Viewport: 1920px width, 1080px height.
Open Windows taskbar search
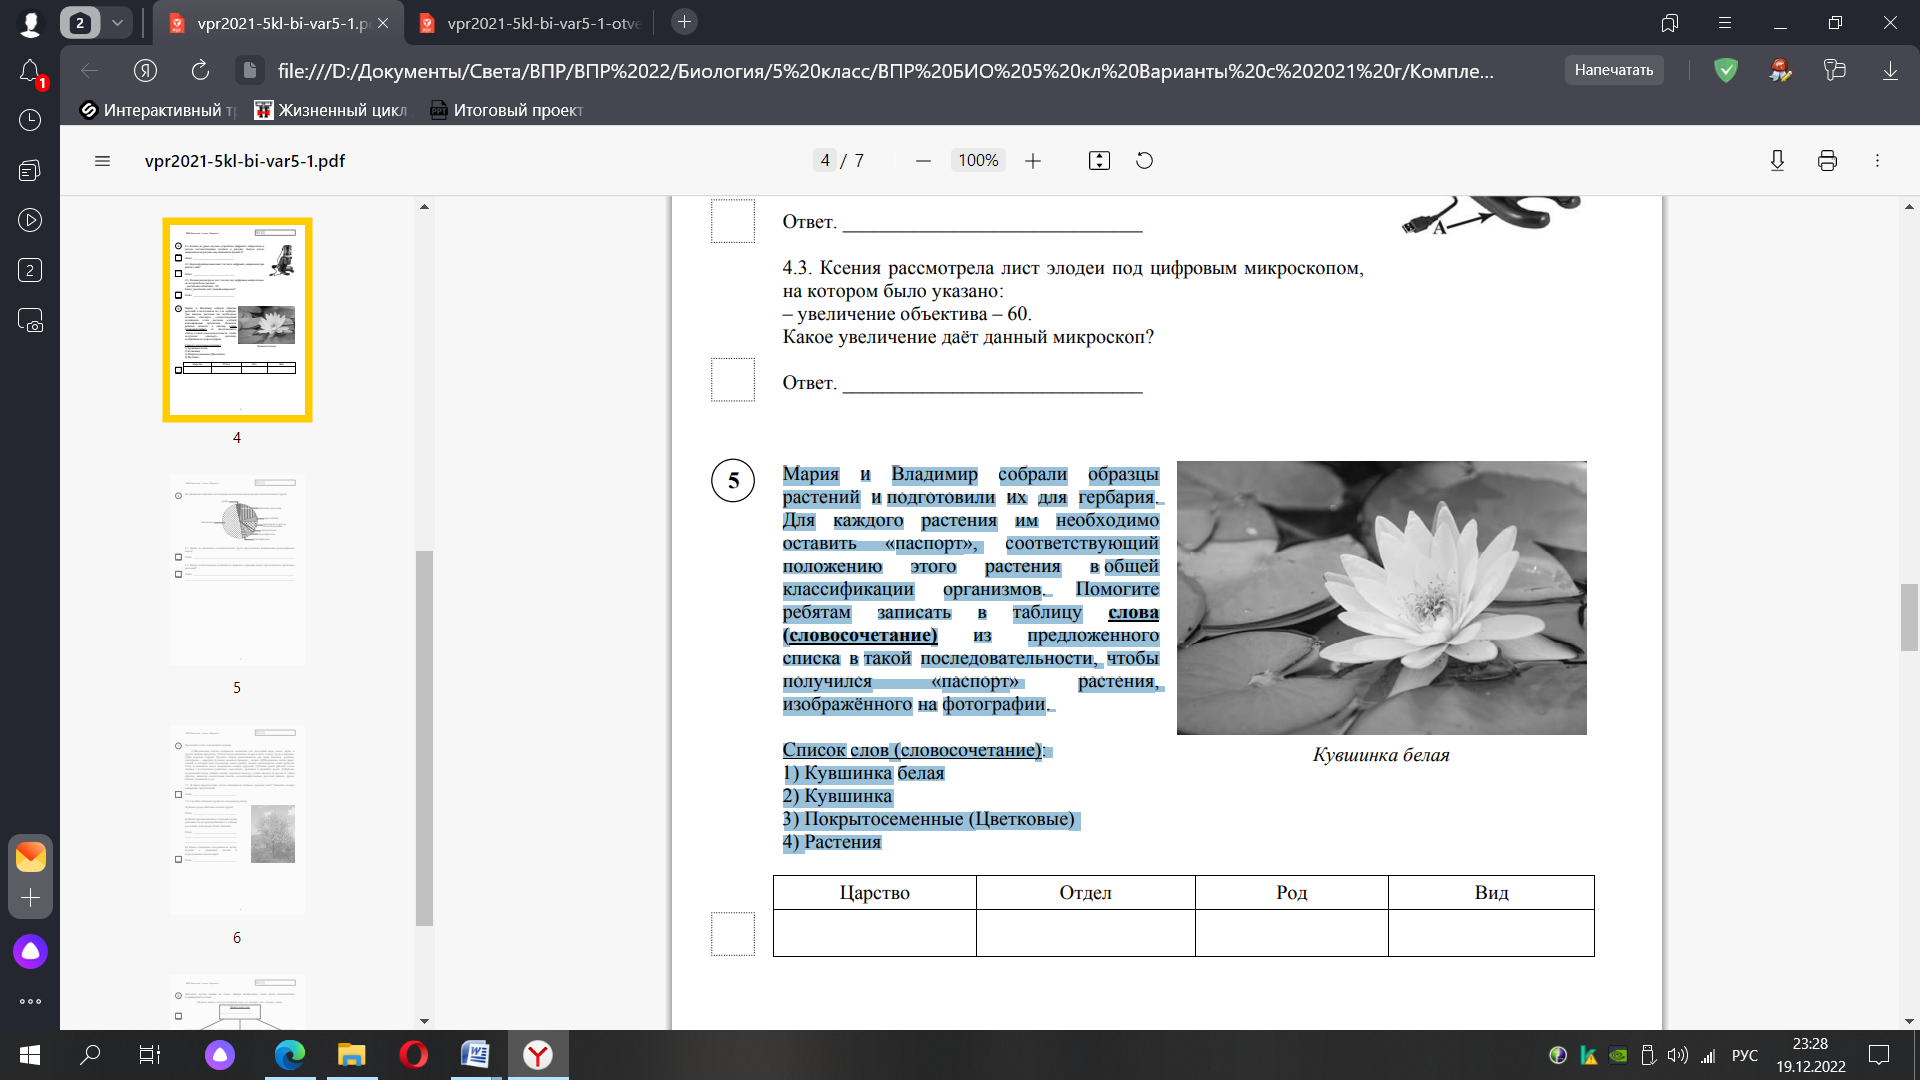90,1055
